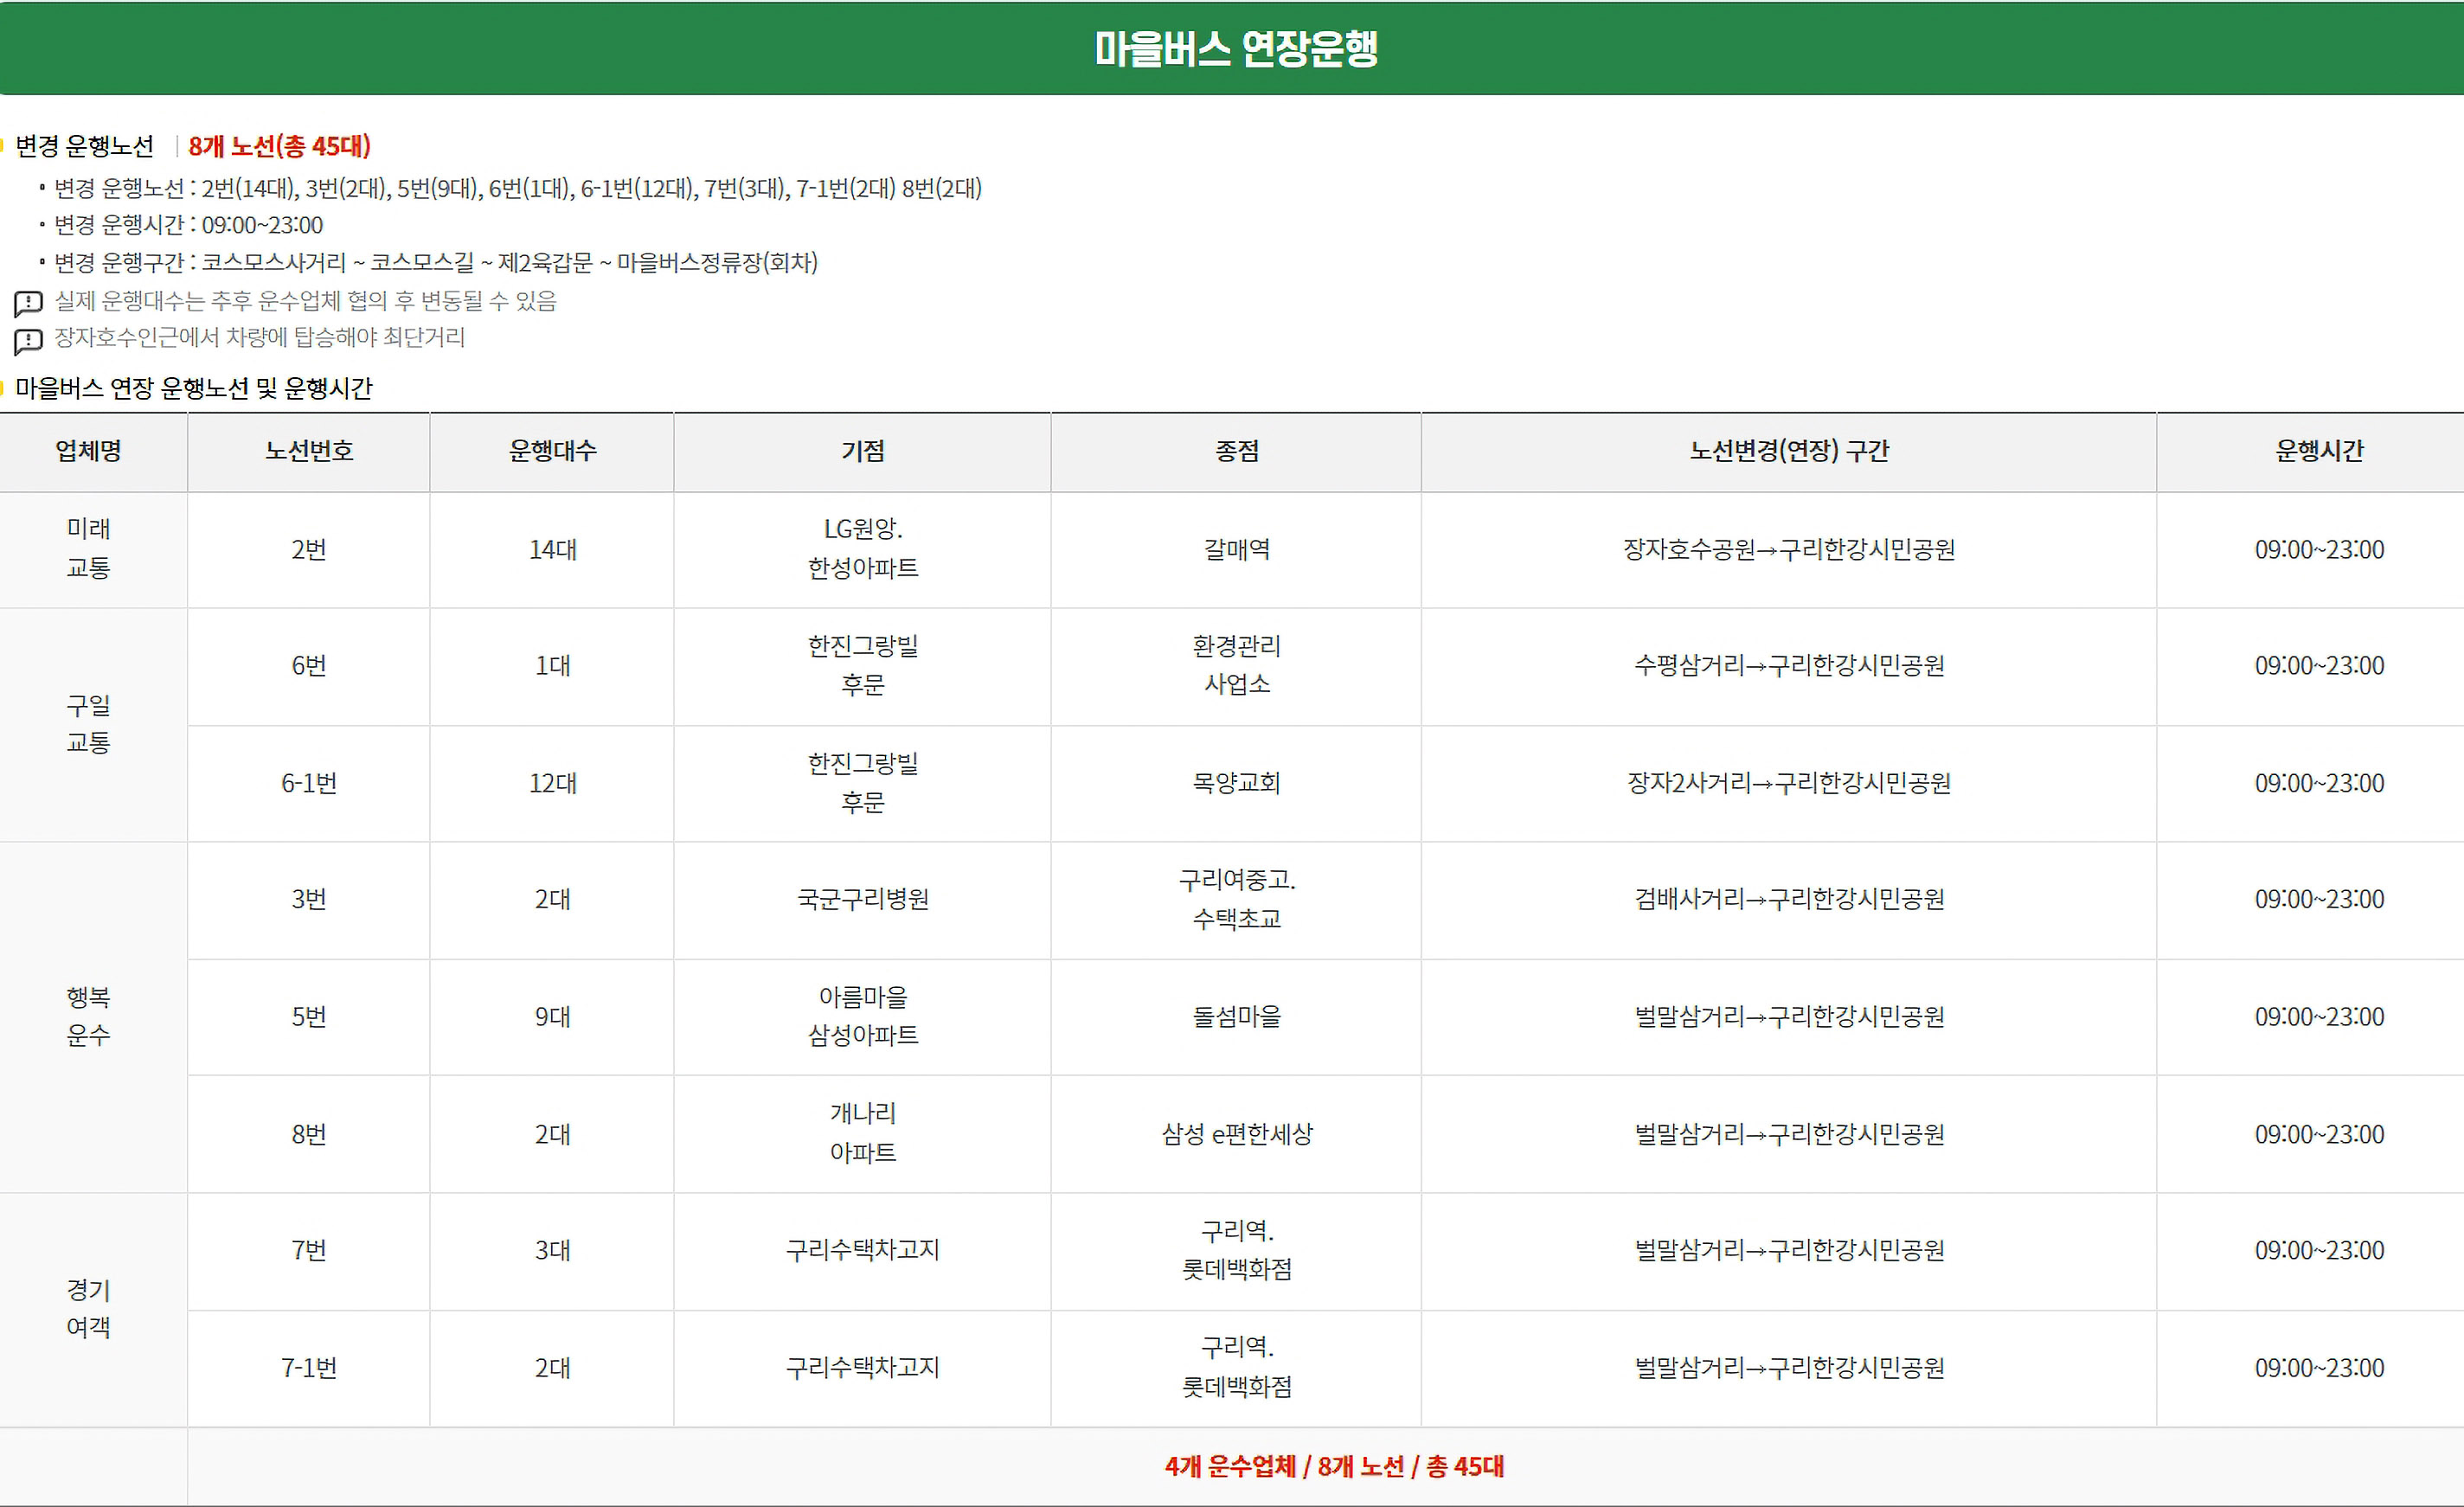Click the 마을버스 연장운행 green banner title

(x=1235, y=48)
